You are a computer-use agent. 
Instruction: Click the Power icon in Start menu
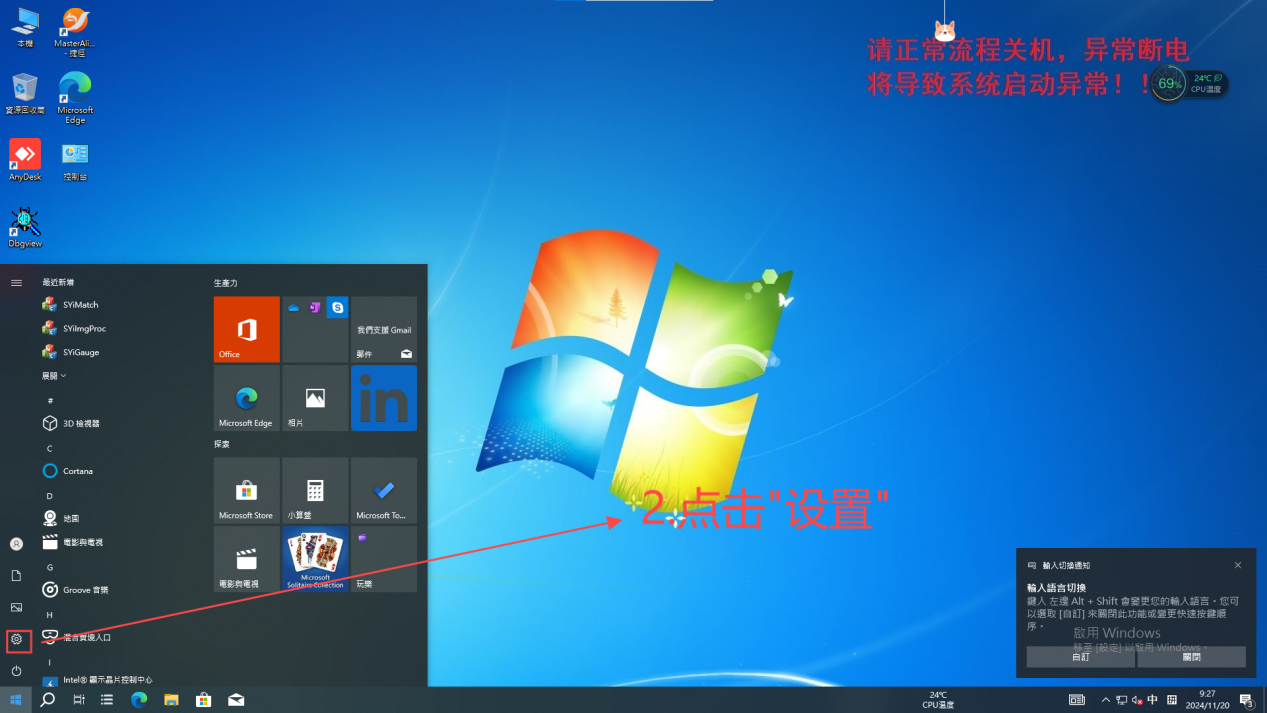coord(16,671)
